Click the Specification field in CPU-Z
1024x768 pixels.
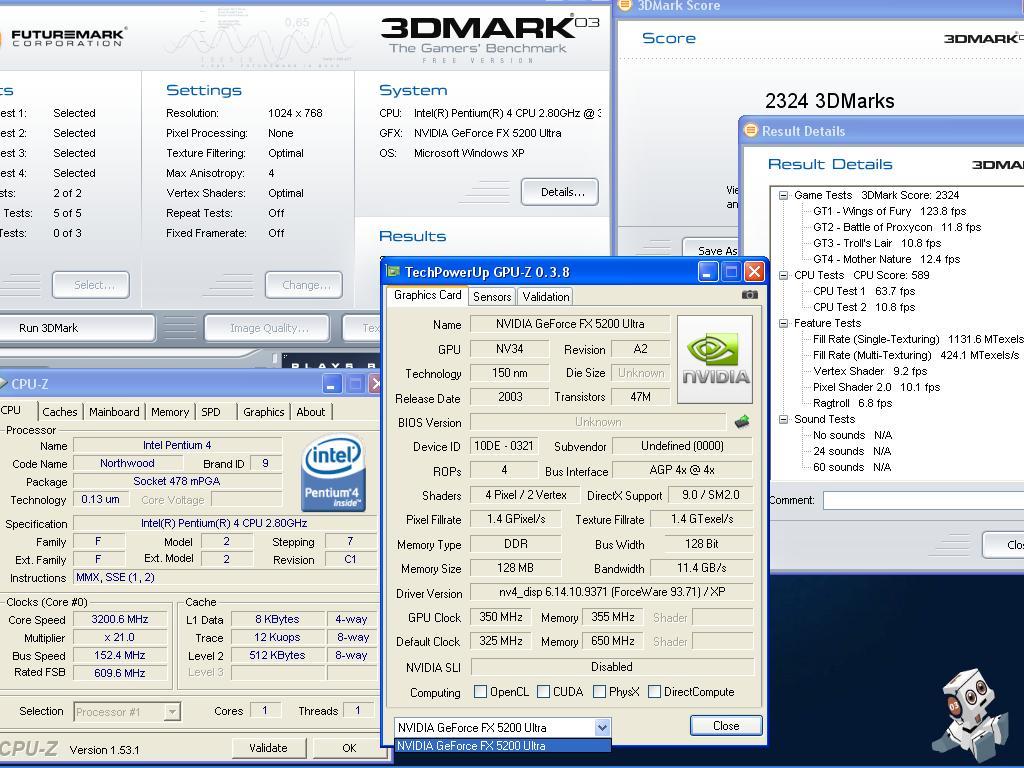tap(224, 523)
